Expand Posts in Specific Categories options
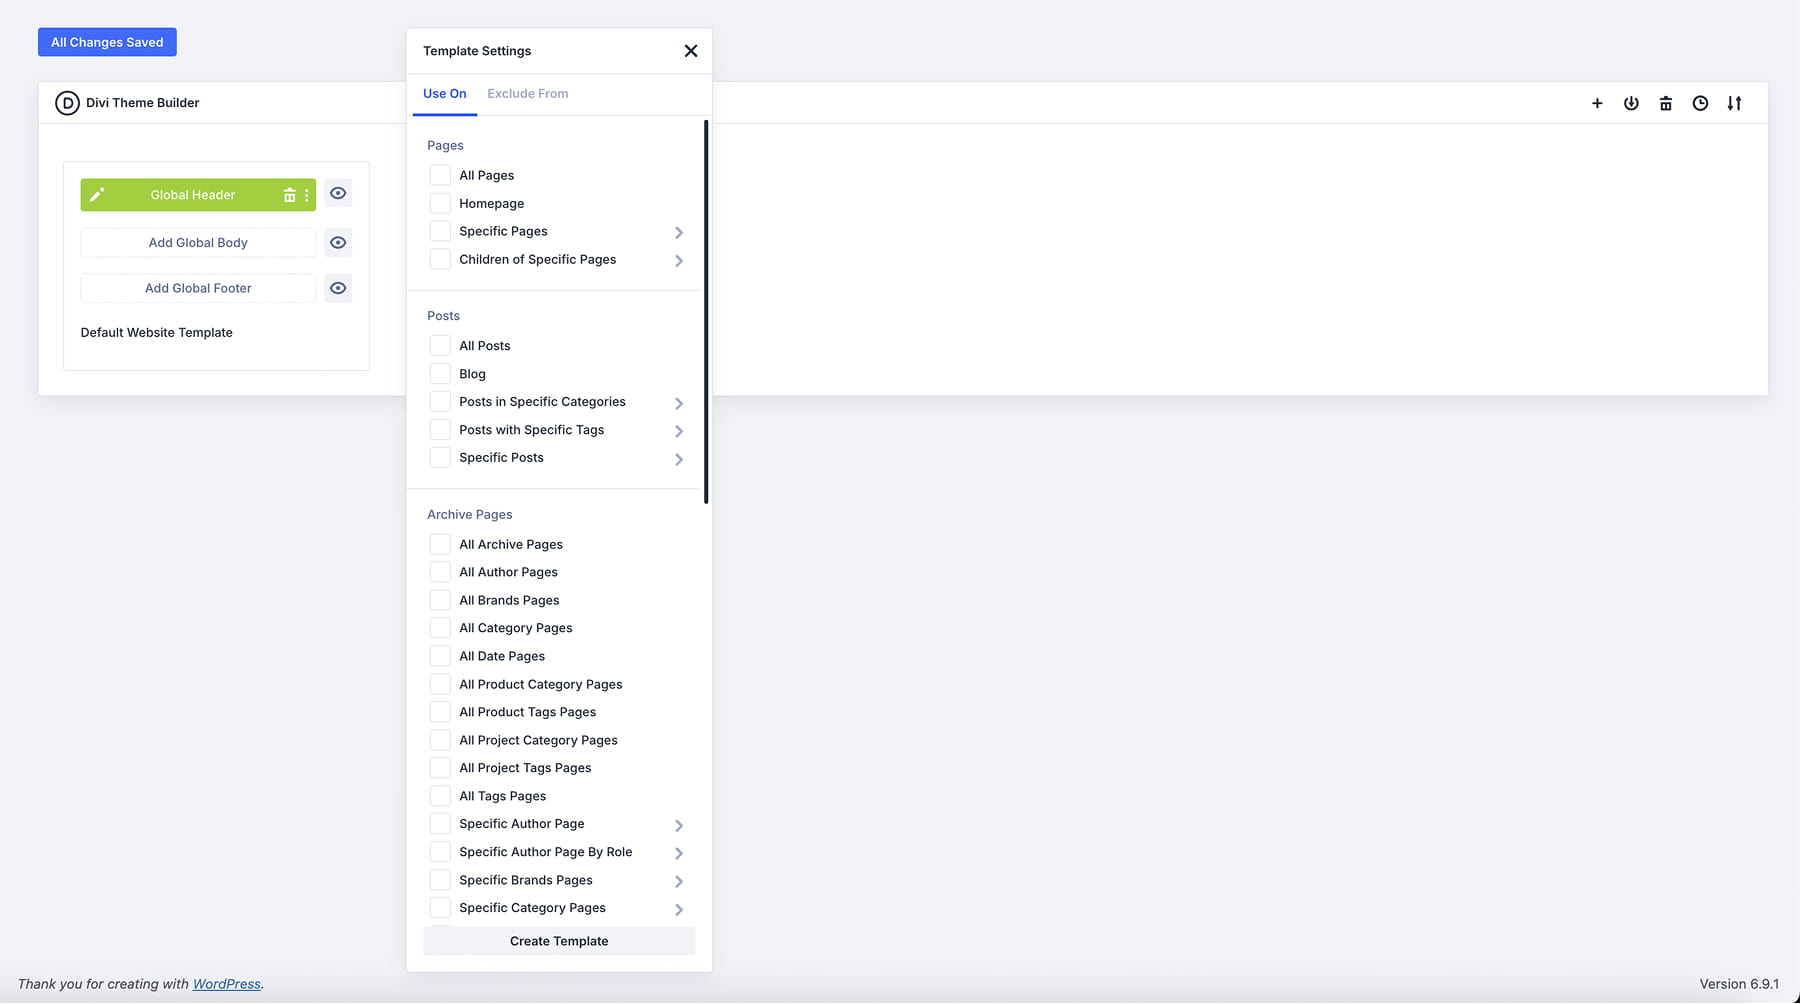The height and width of the screenshot is (1004, 1800). (x=679, y=403)
